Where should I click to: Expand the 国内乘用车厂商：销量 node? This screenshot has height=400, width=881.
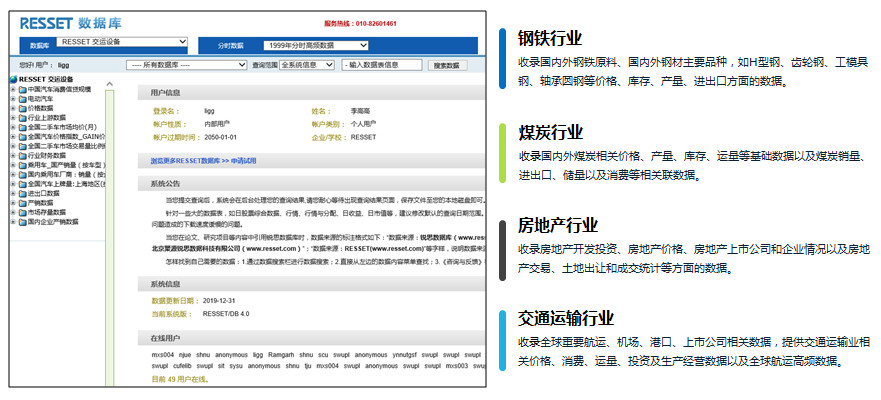tap(13, 175)
